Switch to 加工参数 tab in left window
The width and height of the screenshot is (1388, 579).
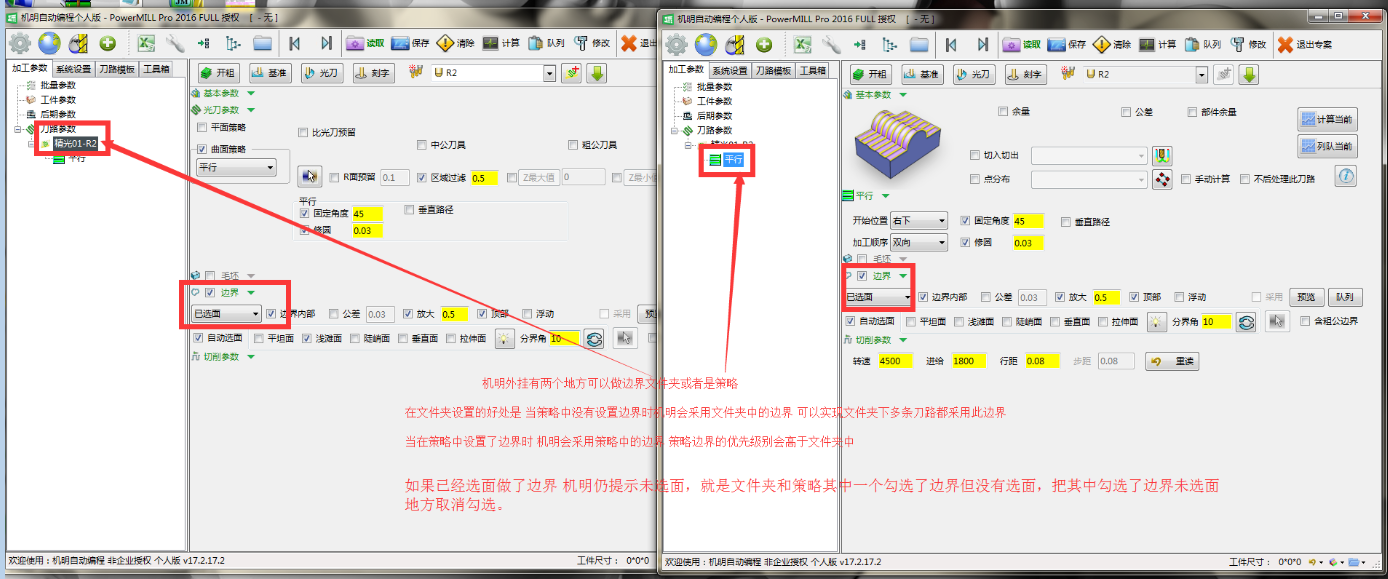(30, 69)
